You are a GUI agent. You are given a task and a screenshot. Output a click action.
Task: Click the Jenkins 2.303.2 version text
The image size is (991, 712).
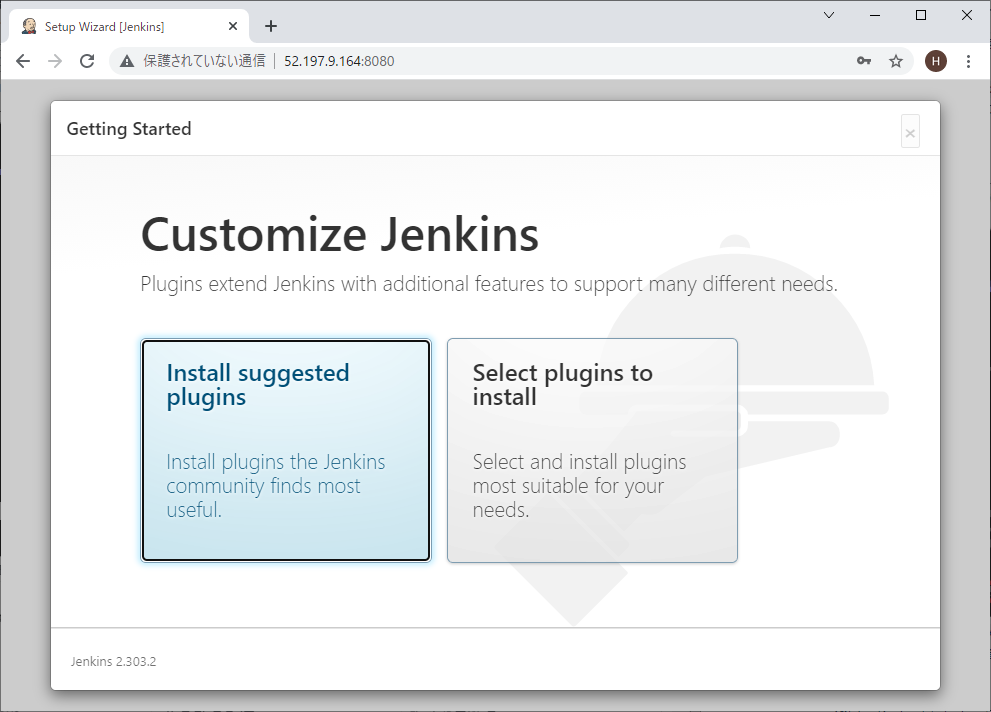tap(113, 662)
